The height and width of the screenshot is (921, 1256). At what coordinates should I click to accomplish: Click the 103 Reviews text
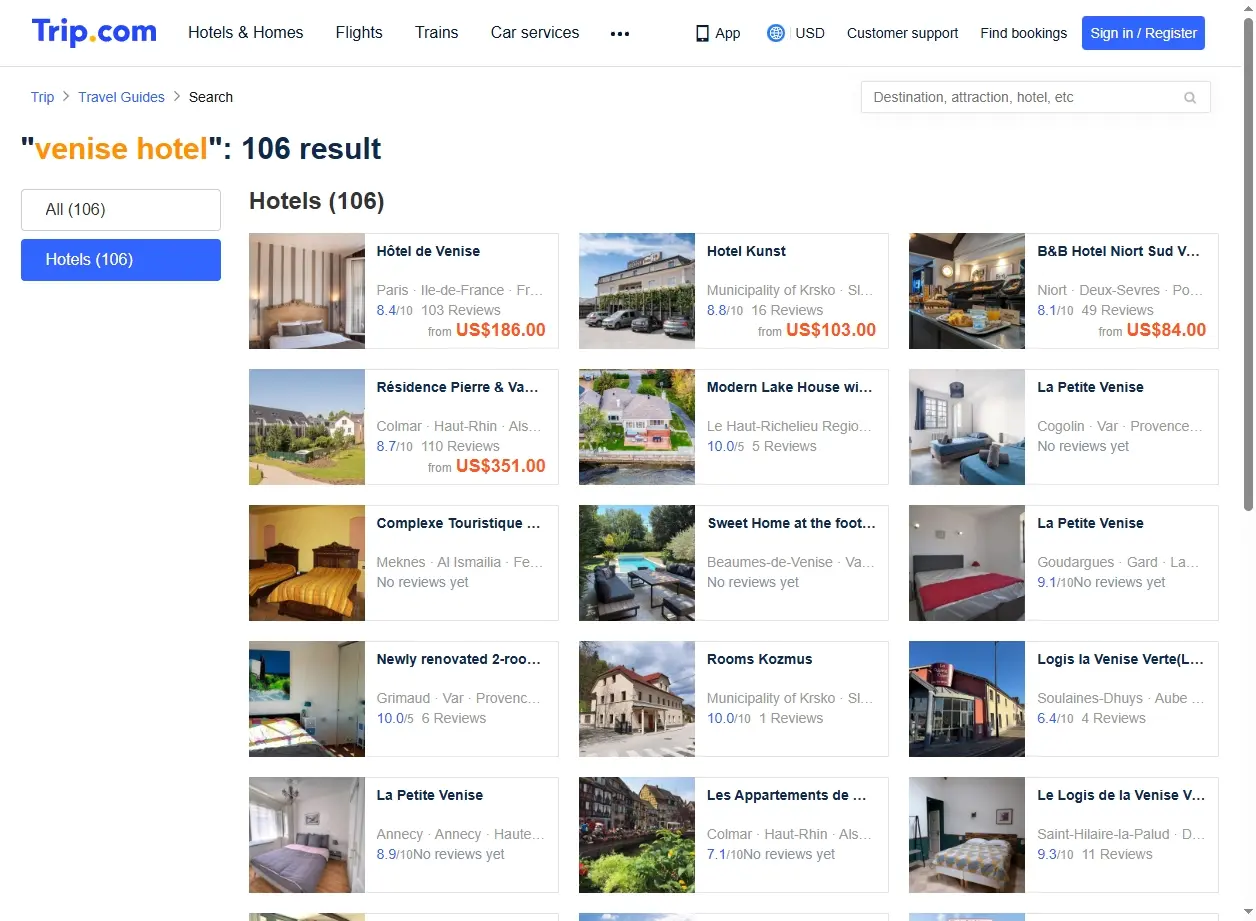(x=461, y=310)
